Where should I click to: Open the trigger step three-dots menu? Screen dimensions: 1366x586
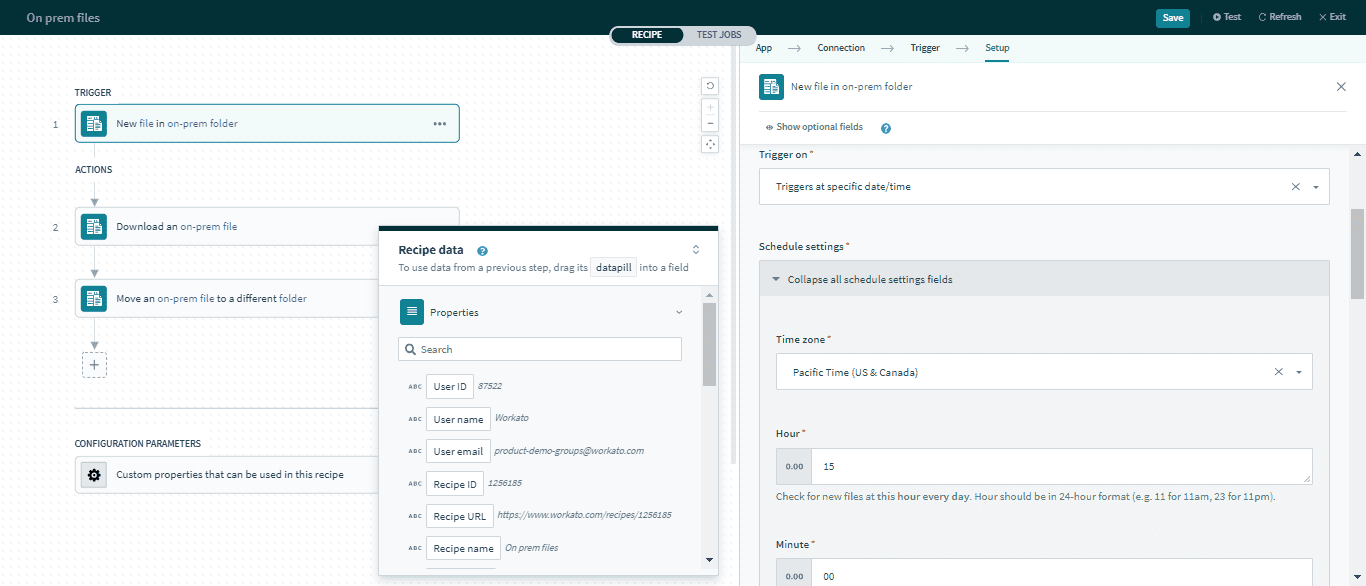point(439,124)
